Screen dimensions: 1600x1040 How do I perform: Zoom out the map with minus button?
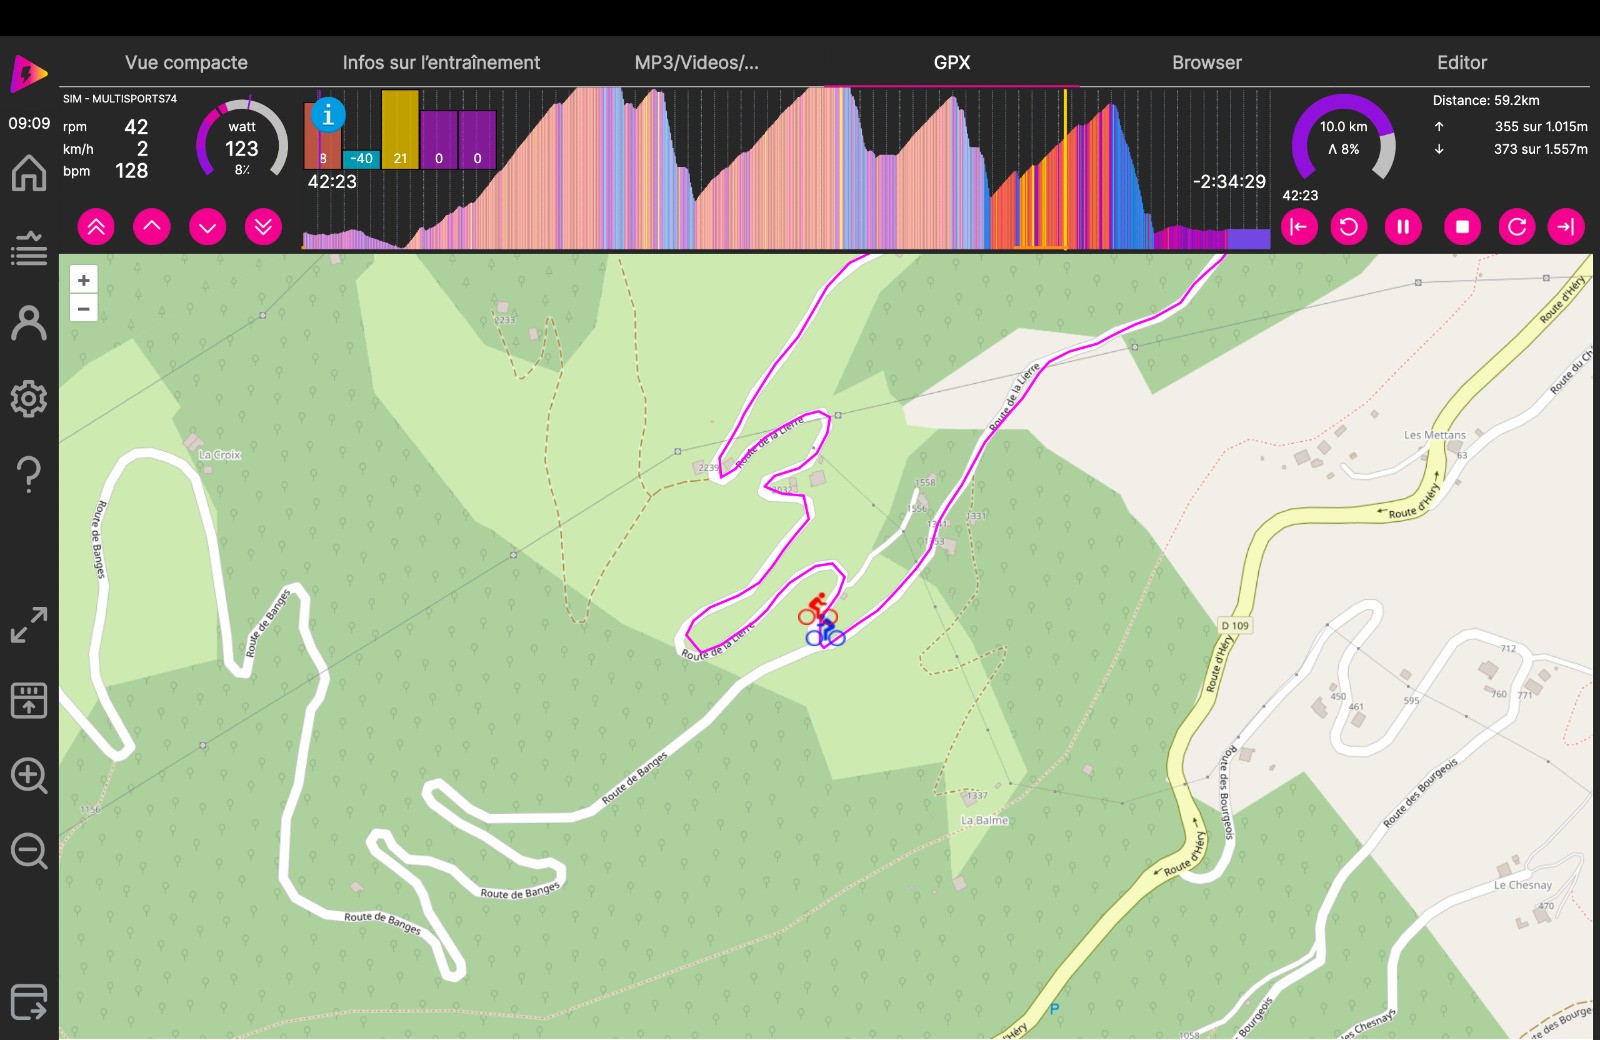point(84,309)
